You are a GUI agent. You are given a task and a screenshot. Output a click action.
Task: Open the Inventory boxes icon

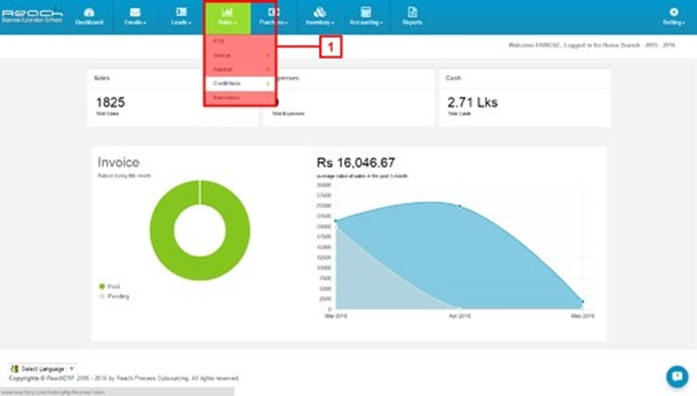coord(320,12)
